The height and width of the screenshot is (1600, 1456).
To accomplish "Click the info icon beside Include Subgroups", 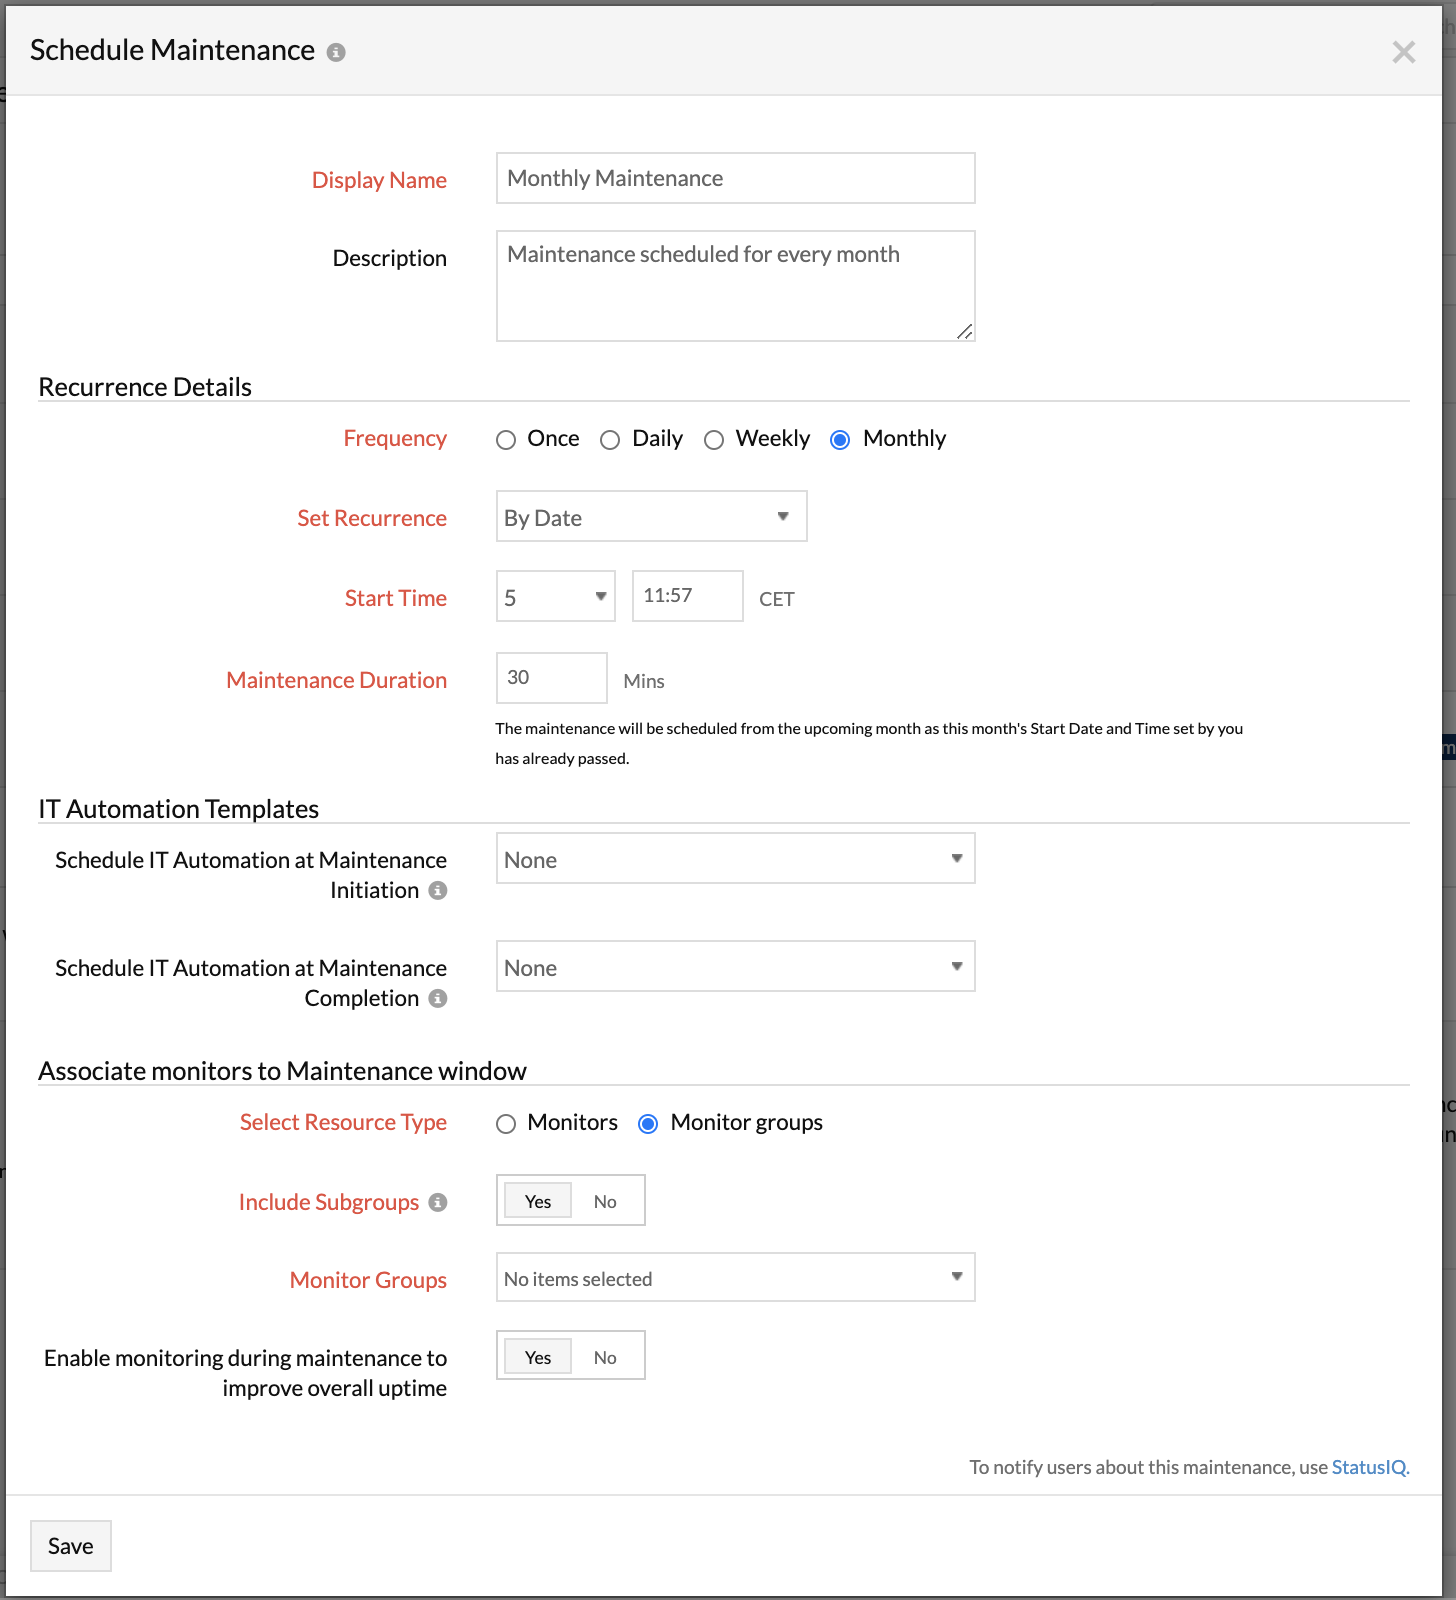I will click(437, 1203).
